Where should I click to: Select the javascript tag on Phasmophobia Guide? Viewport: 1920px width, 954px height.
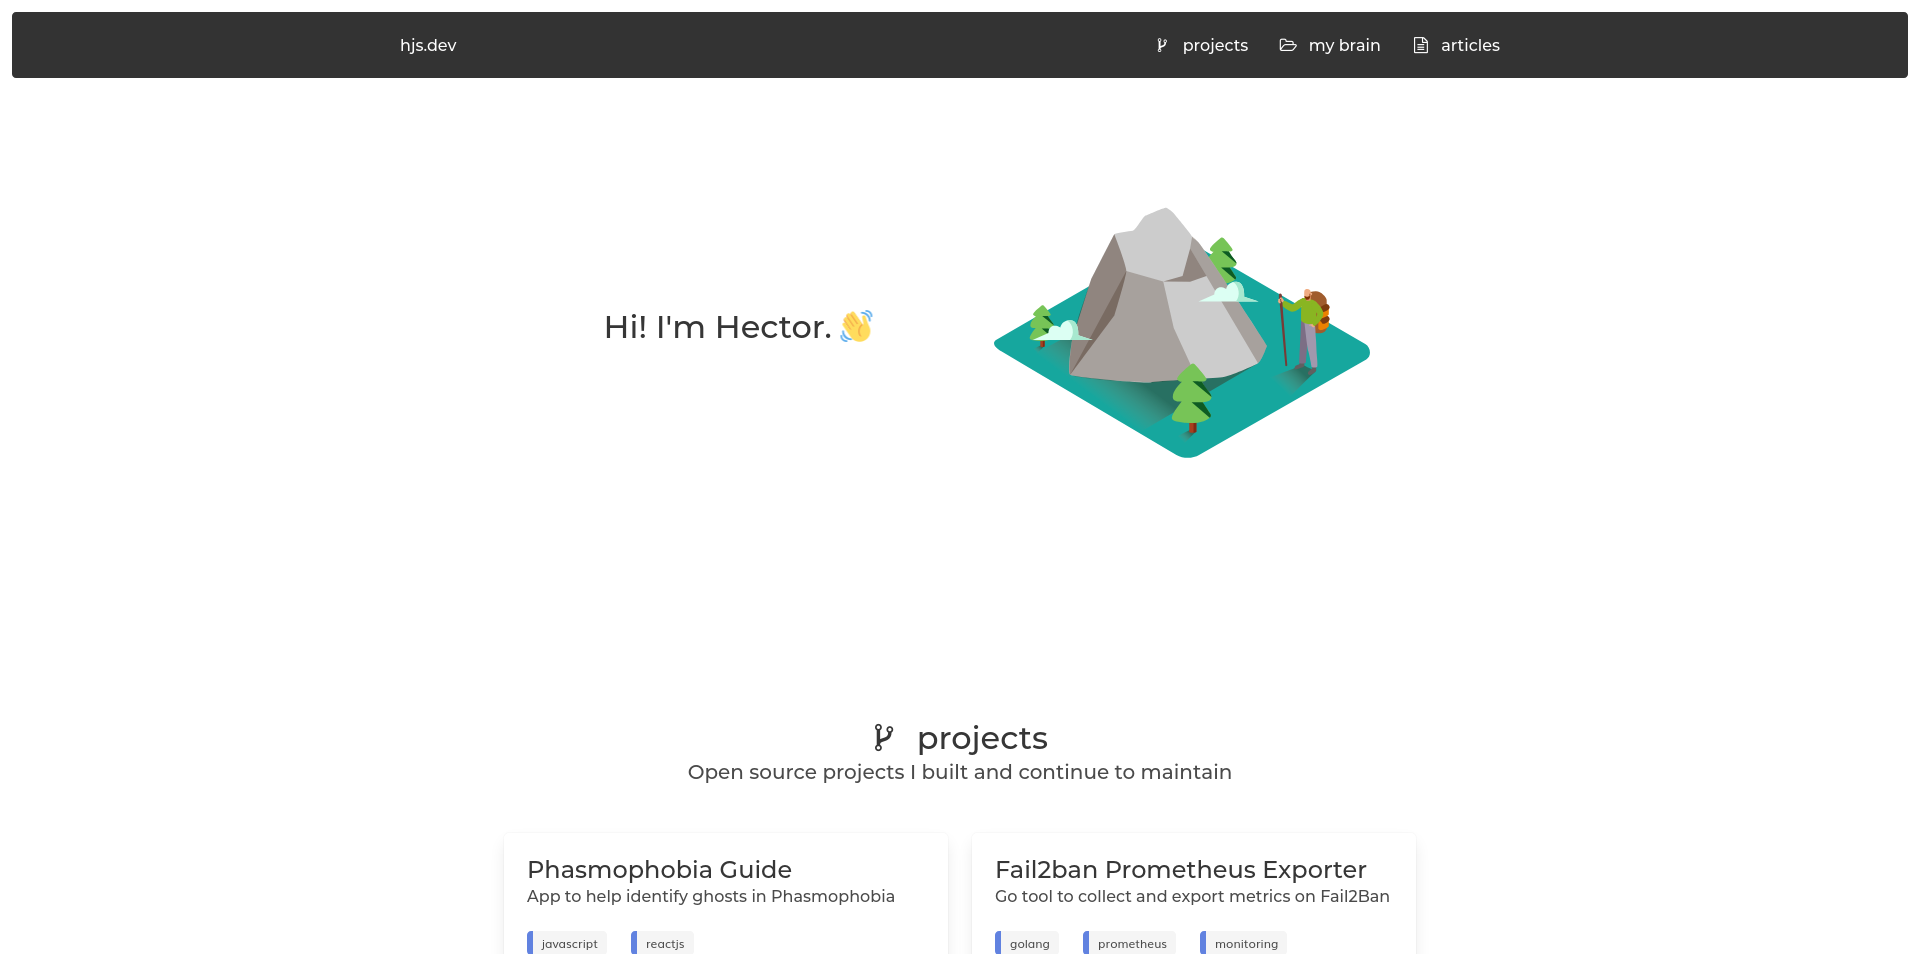click(x=567, y=943)
